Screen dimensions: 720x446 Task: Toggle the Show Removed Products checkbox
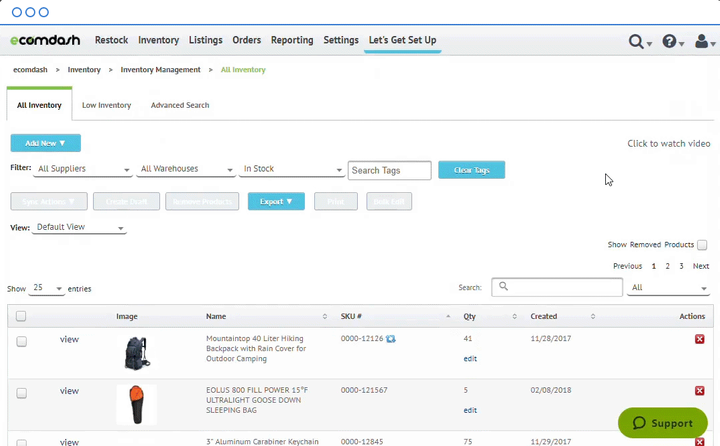click(702, 245)
